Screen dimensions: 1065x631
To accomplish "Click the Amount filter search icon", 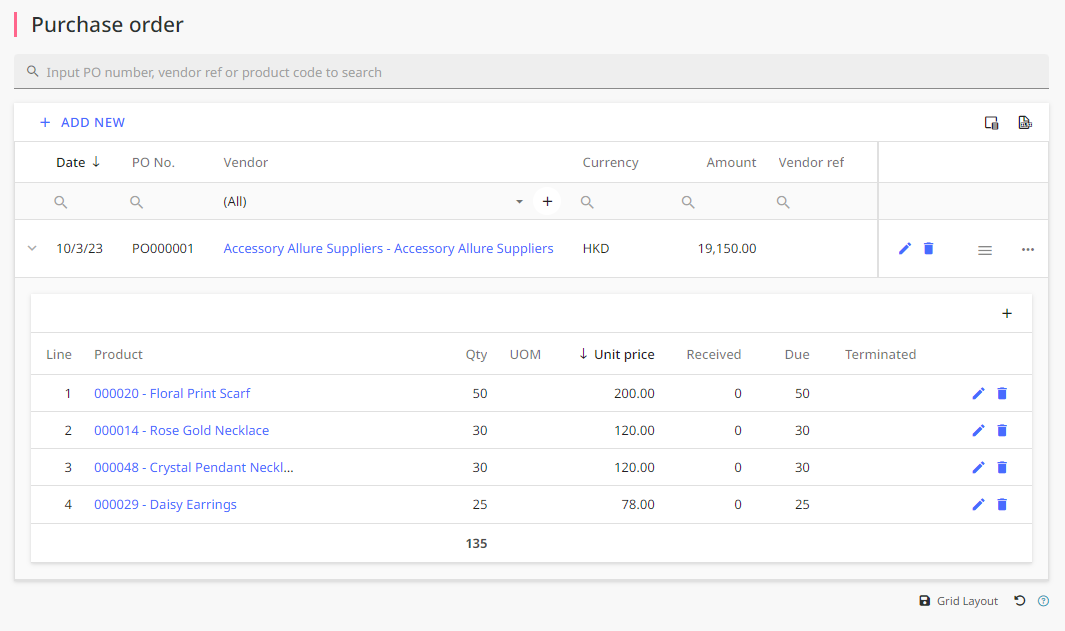I will (x=688, y=202).
